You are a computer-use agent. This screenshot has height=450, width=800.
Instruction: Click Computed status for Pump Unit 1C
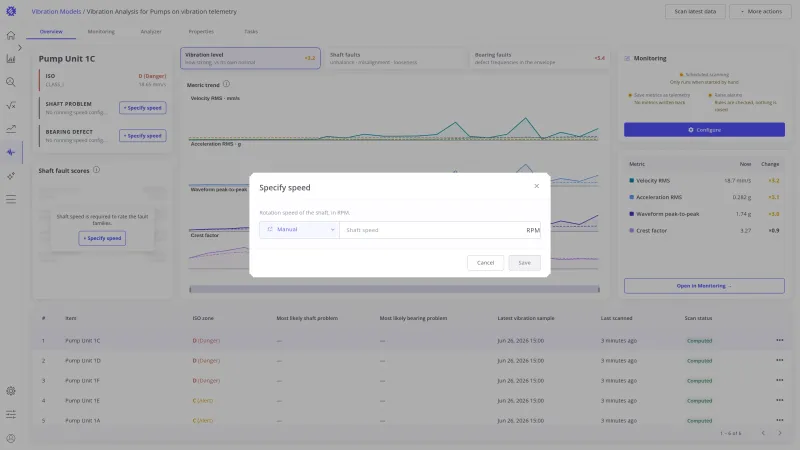[699, 341]
